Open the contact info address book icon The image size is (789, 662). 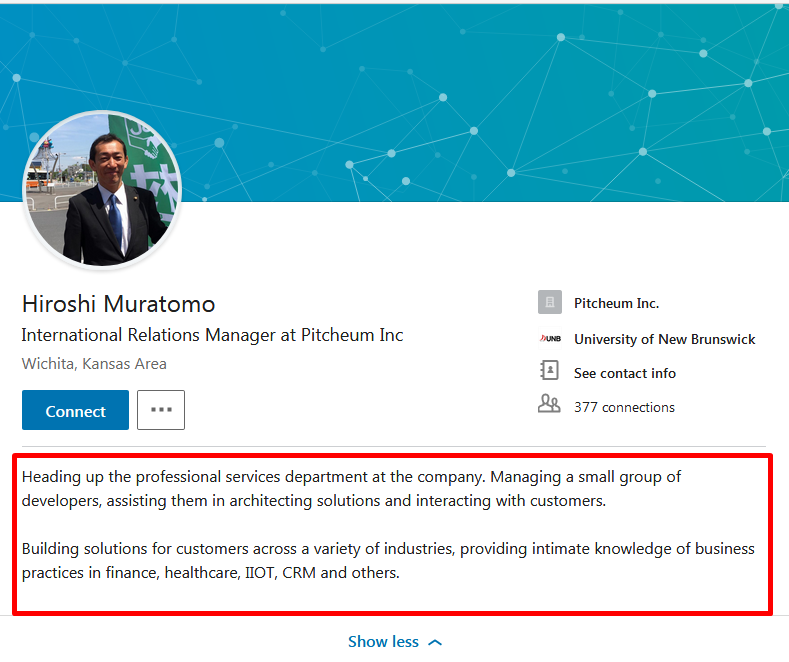(549, 370)
